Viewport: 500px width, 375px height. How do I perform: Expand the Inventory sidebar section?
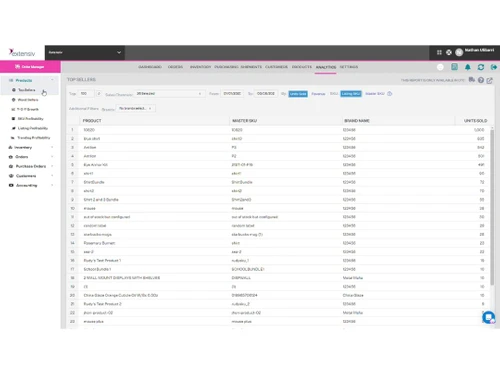[x=30, y=147]
